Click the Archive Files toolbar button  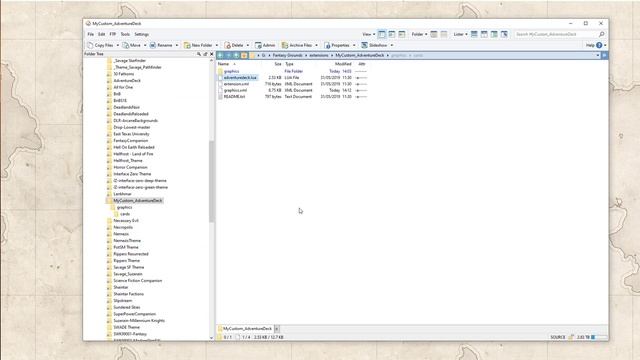pyautogui.click(x=297, y=45)
